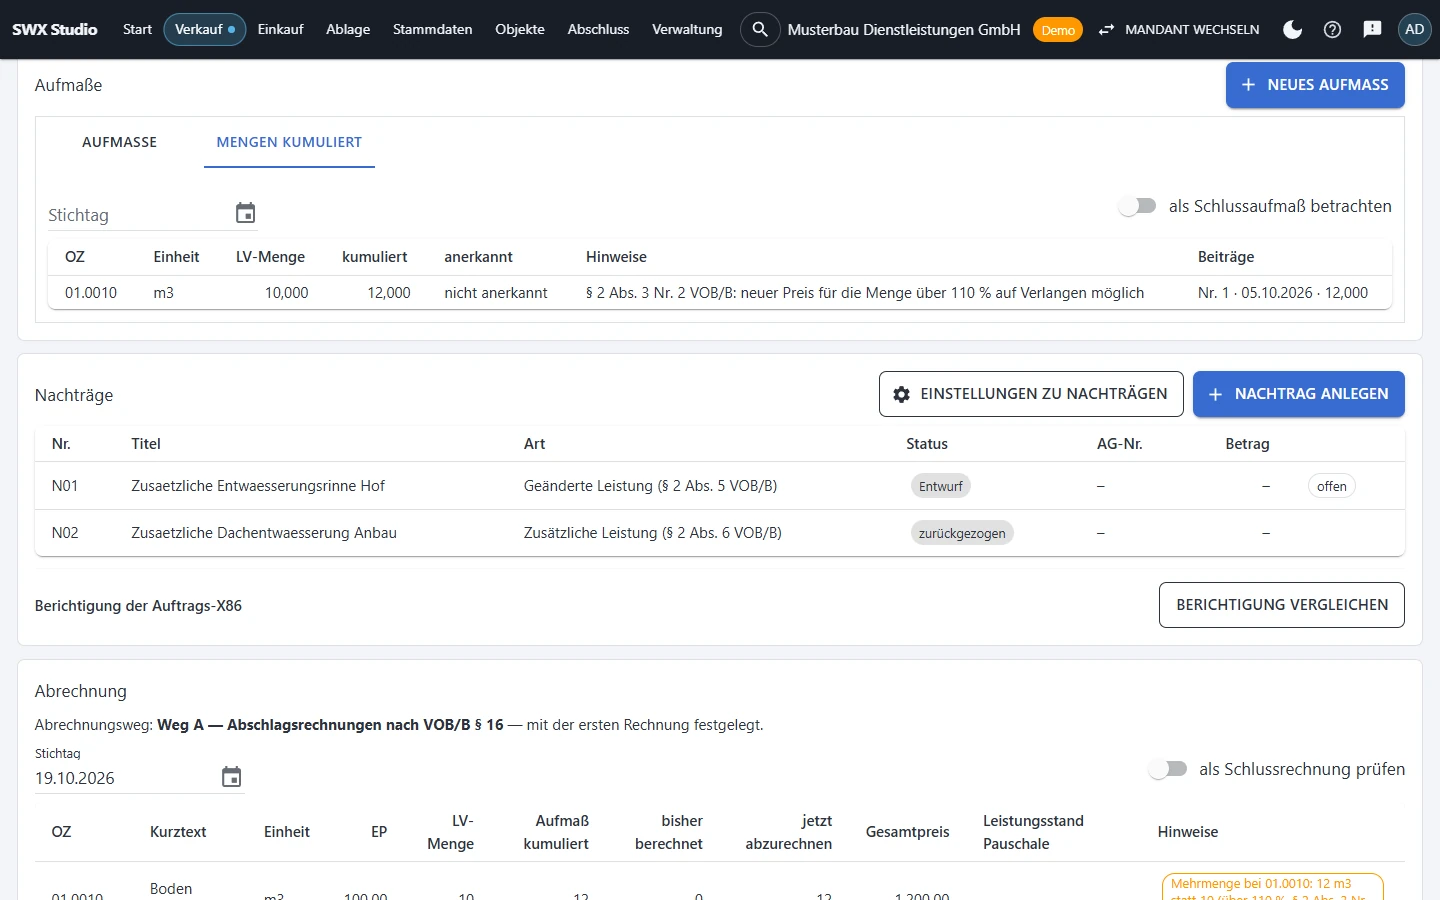Open the Objekte menu
Screen dimensions: 1440x900
point(520,30)
